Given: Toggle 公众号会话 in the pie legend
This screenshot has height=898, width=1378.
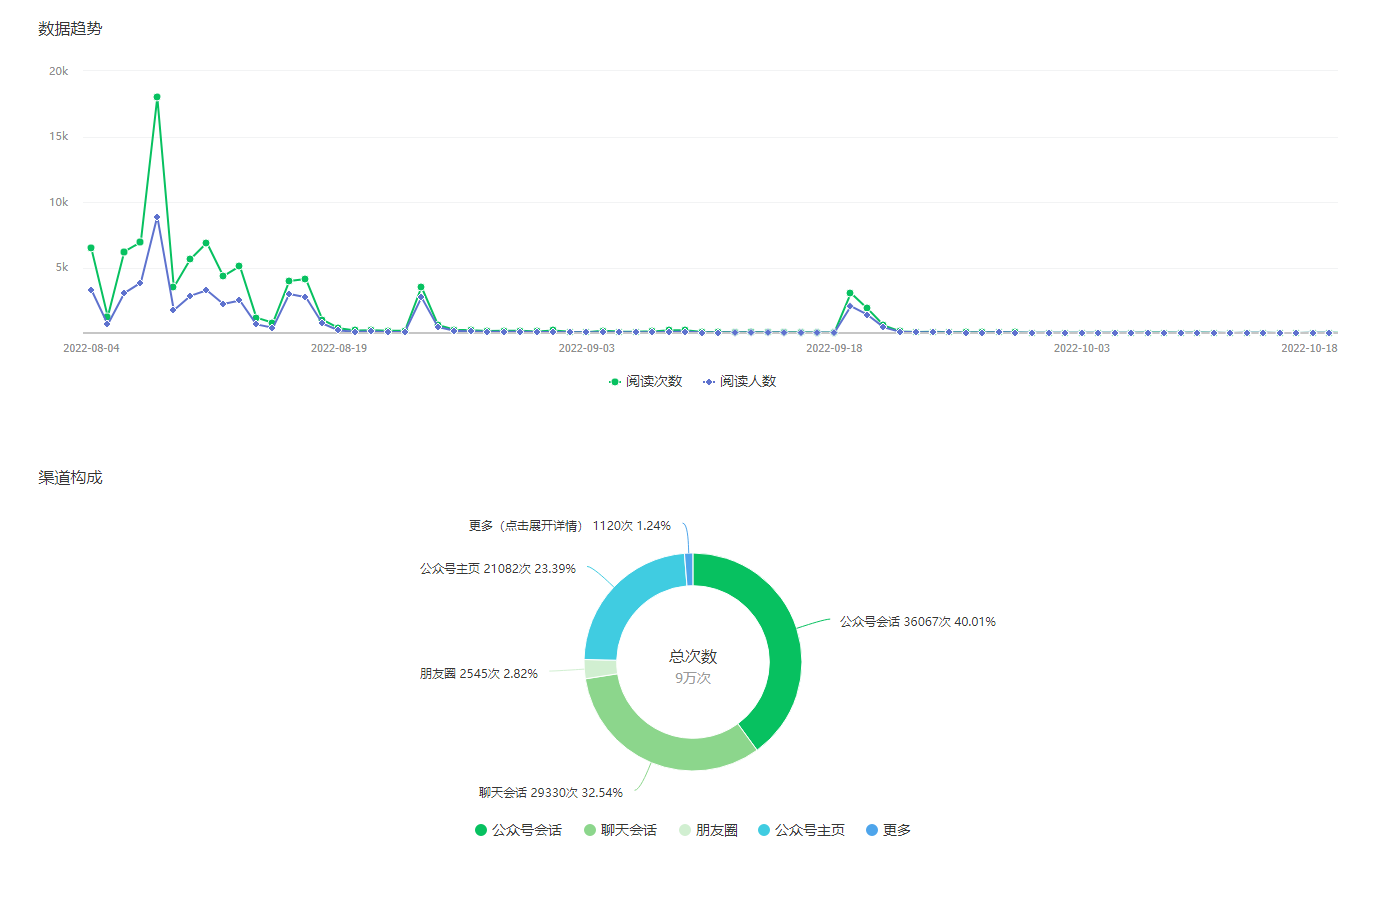Looking at the screenshot, I should tap(518, 830).
